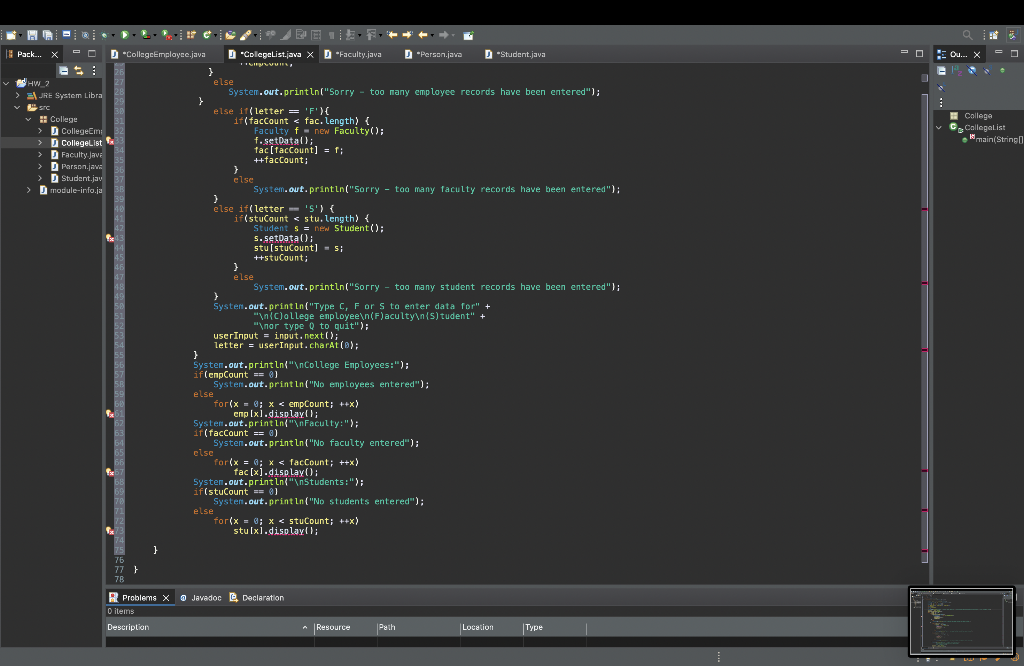Click the Save icon in the toolbar
The image size is (1024, 666).
[33, 35]
